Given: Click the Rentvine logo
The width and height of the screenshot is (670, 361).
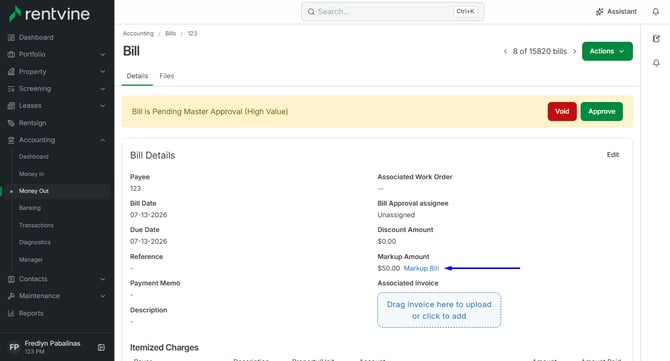Looking at the screenshot, I should pyautogui.click(x=49, y=14).
